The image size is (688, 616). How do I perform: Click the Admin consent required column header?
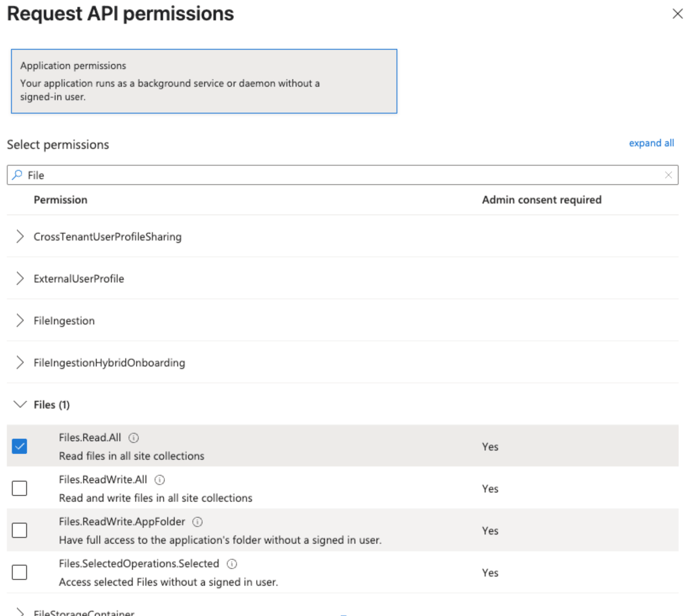[541, 200]
